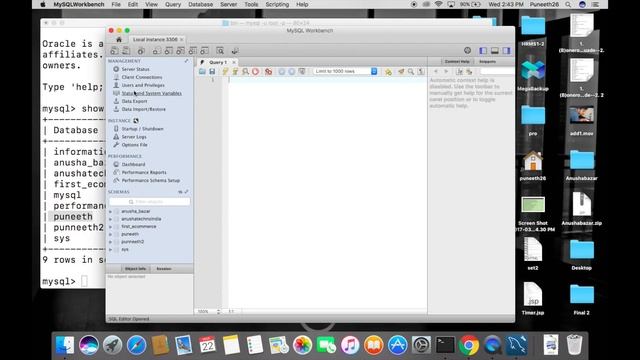640x360 pixels.
Task: Execute current statement with lightning-cursor icon
Action: tap(235, 71)
